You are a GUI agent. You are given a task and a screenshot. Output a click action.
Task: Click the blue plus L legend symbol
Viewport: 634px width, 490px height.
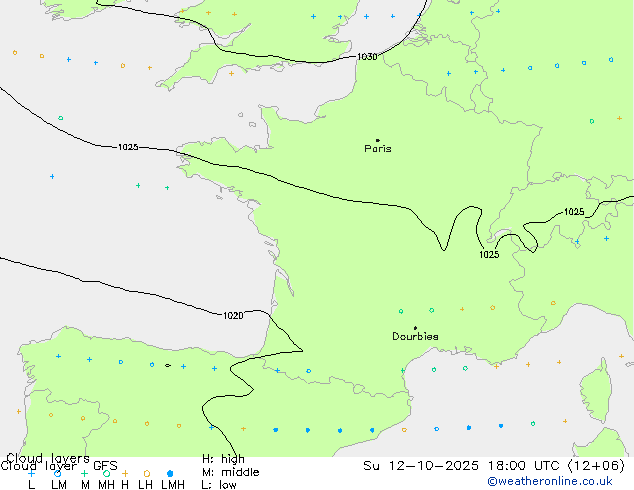pos(31,473)
